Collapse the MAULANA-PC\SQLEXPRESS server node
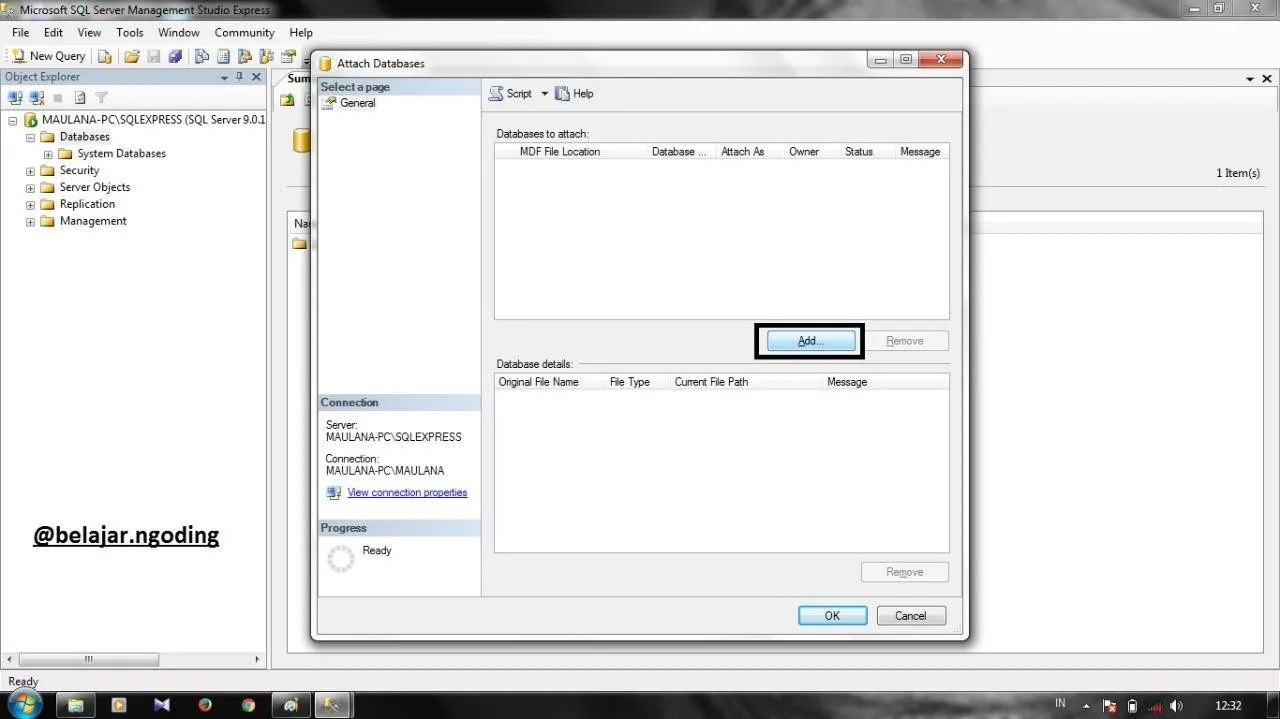 pyautogui.click(x=13, y=120)
